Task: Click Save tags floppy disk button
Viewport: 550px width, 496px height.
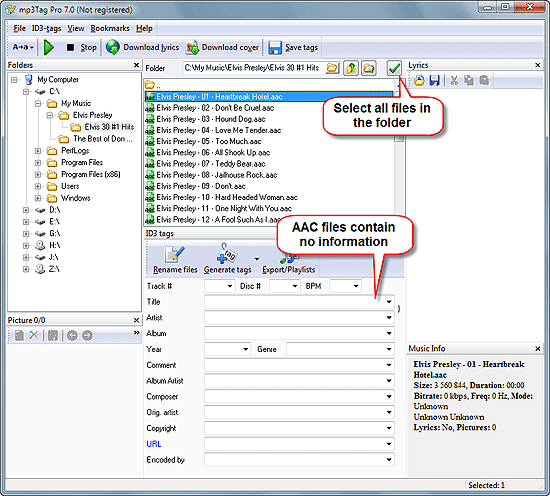Action: click(x=293, y=47)
